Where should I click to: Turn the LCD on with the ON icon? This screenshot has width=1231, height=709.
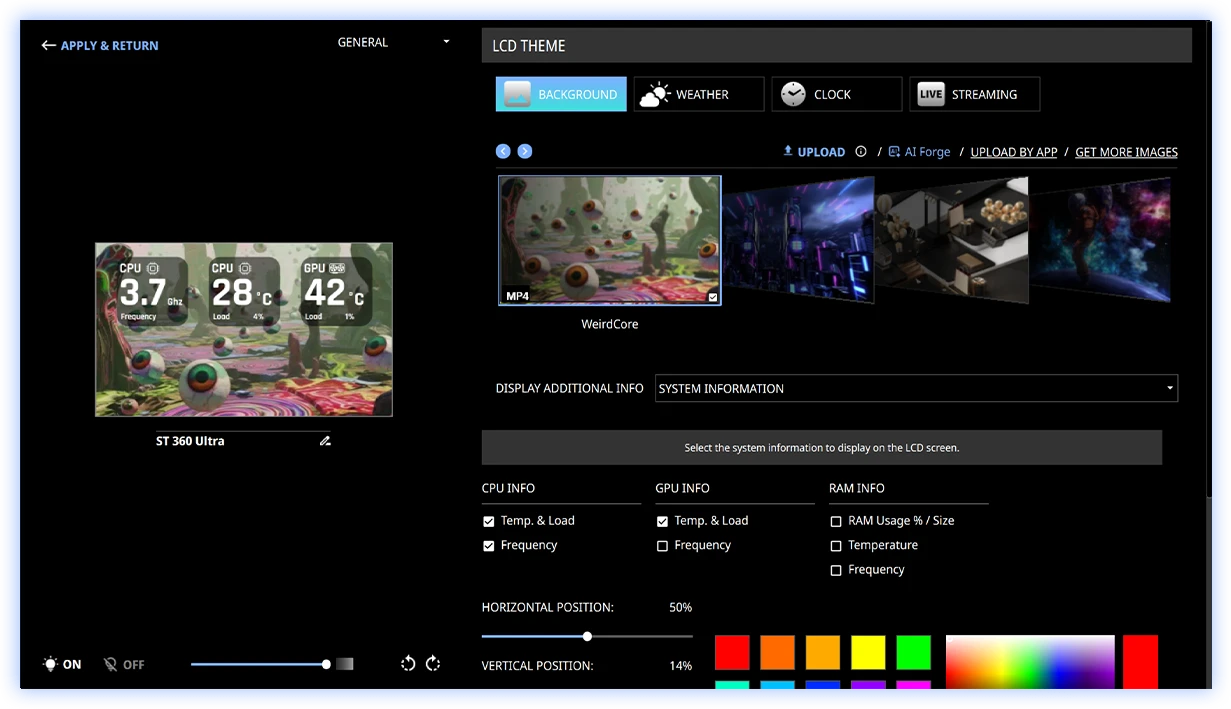(51, 664)
